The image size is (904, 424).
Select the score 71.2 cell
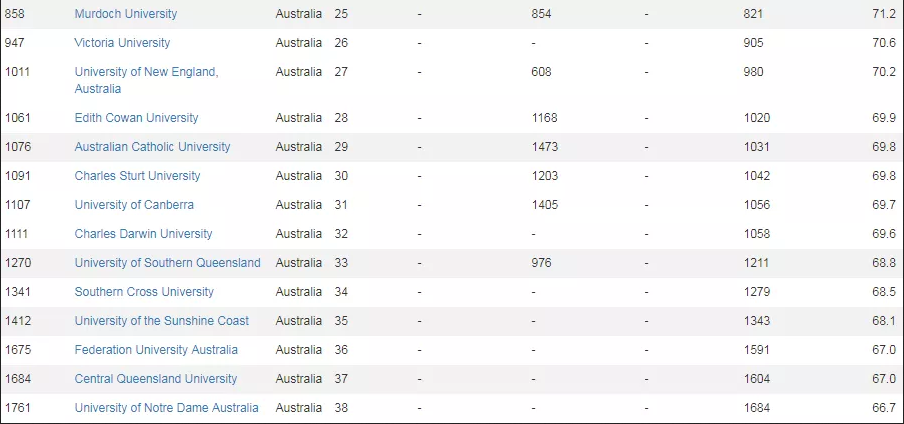tap(884, 14)
